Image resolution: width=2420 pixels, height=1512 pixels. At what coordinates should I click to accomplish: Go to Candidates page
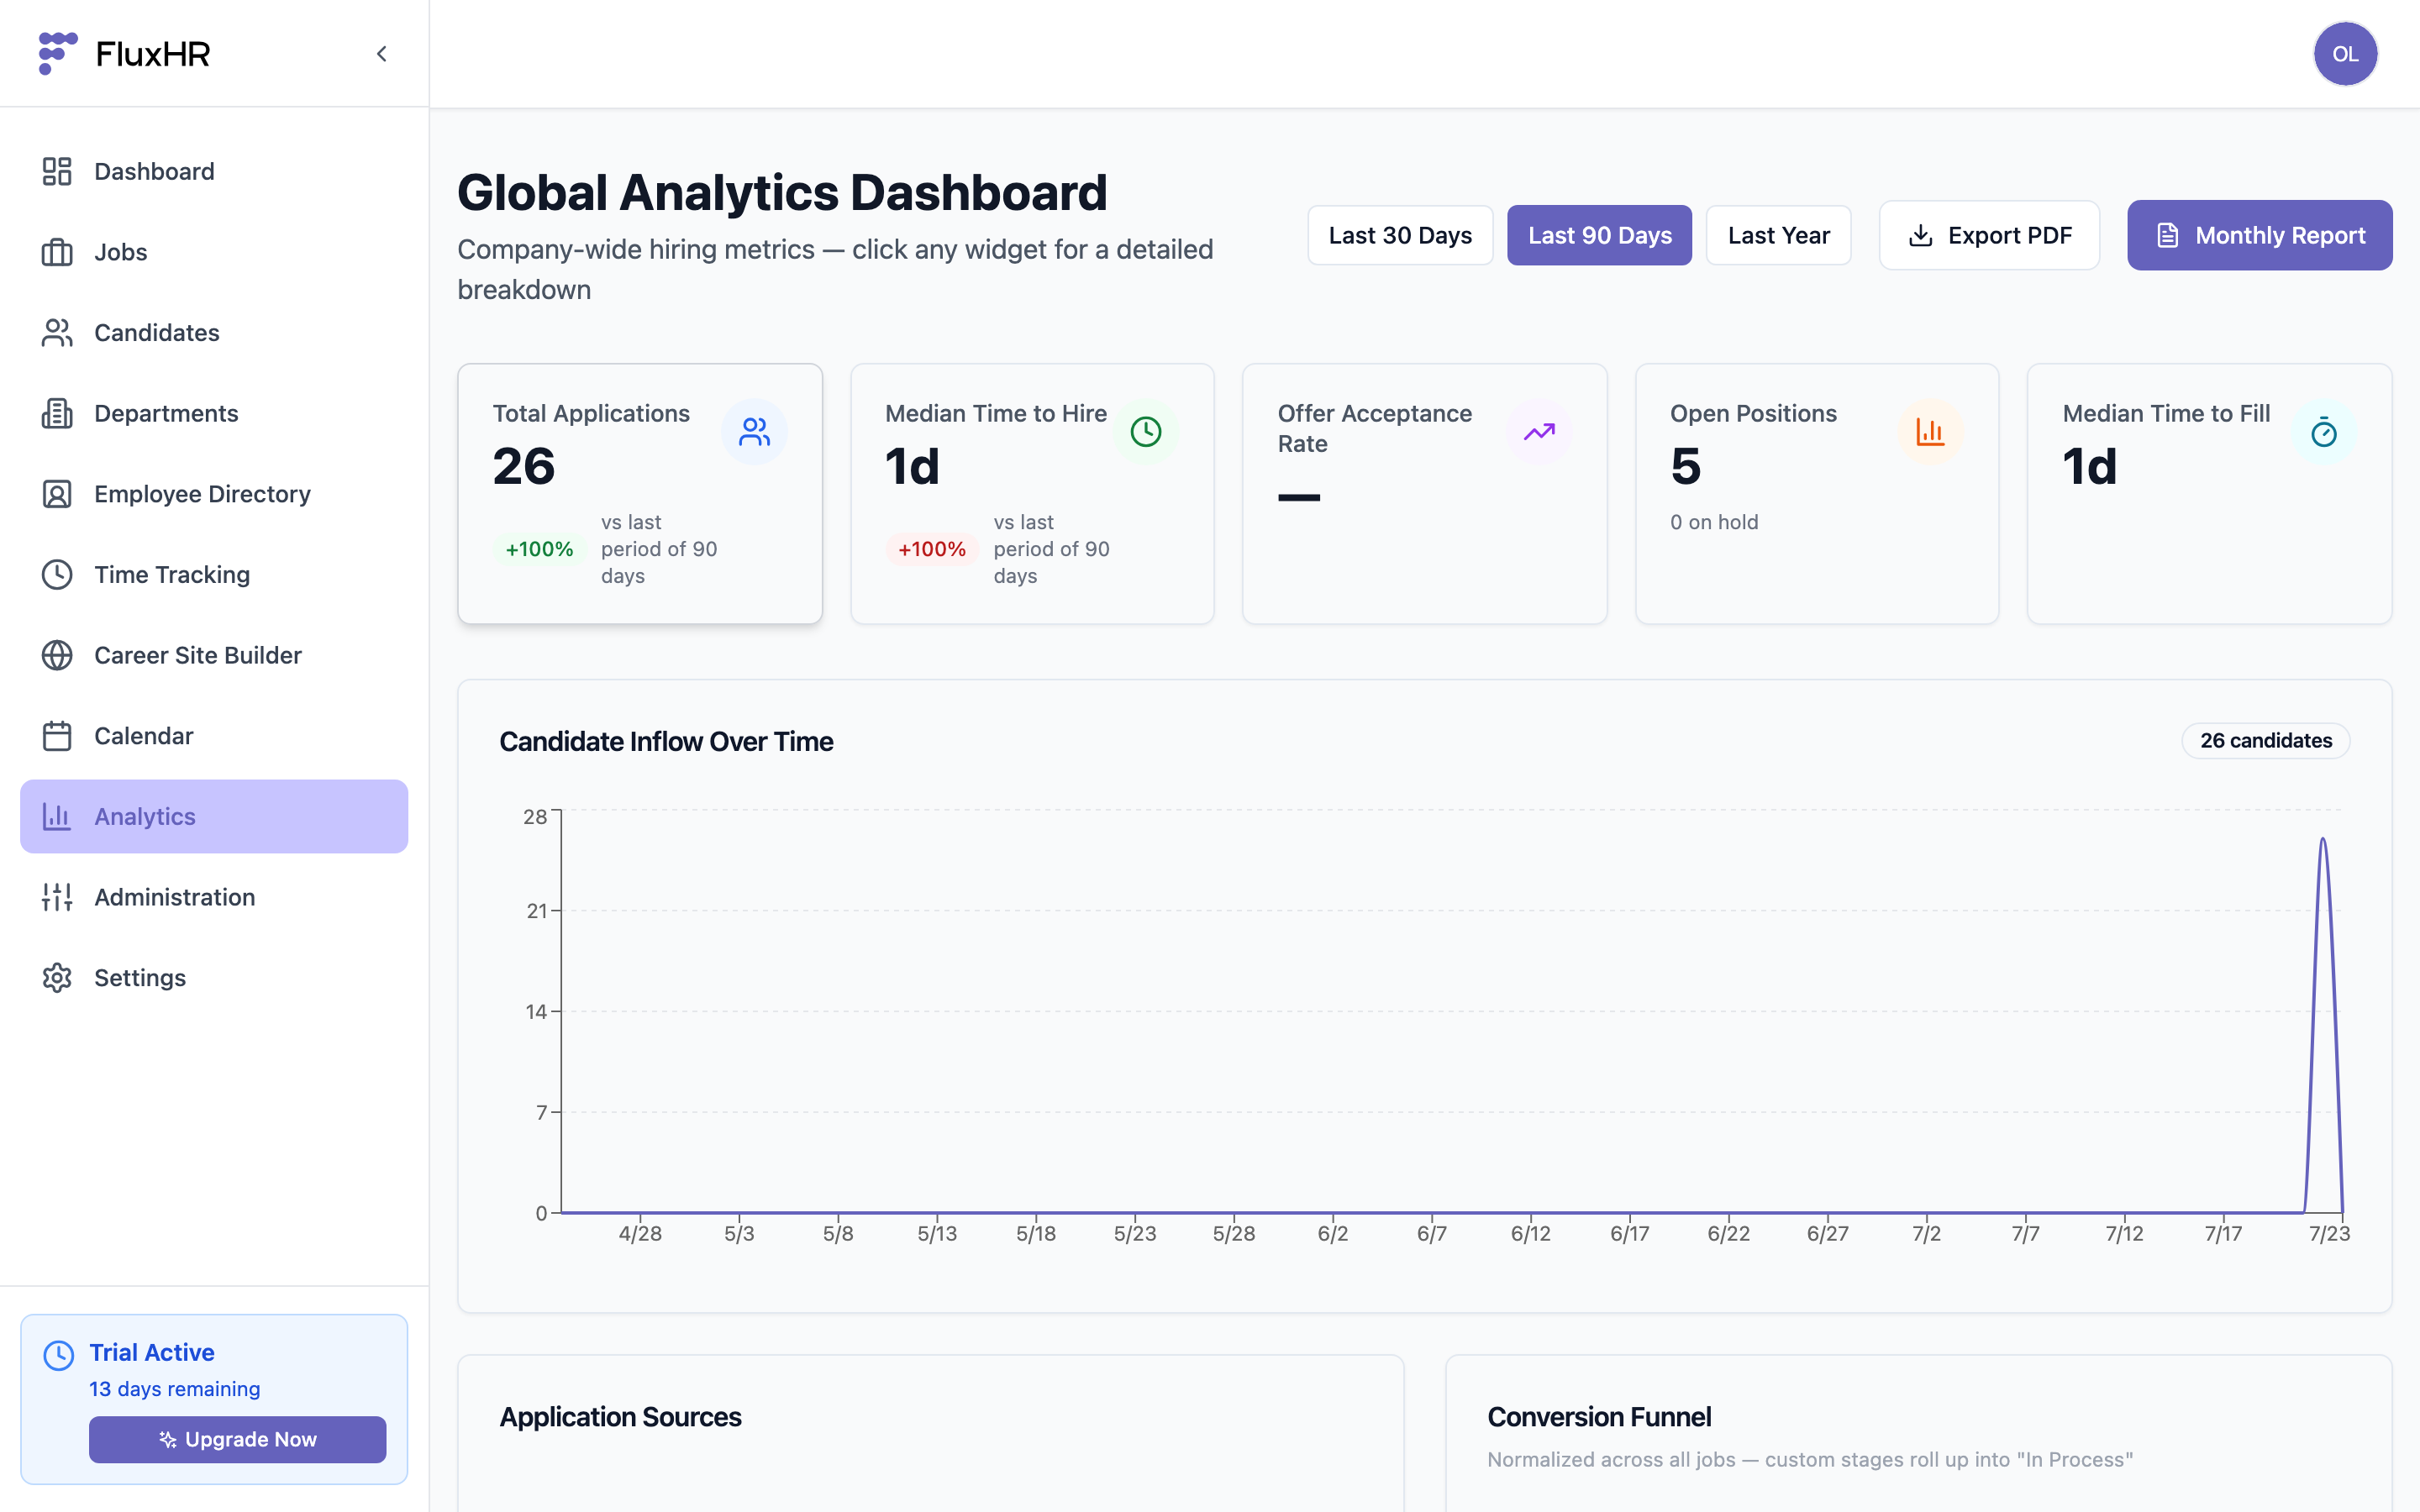pos(214,333)
